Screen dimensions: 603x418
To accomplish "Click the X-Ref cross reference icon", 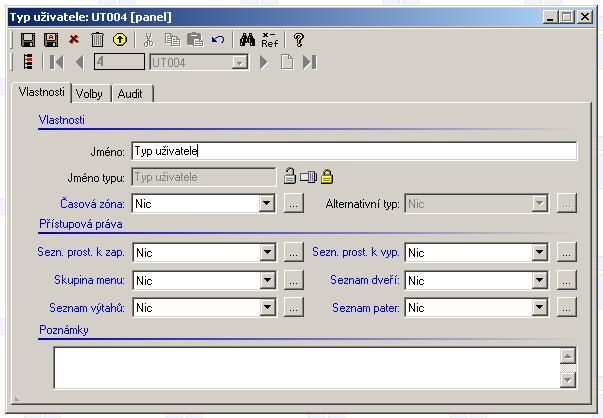I will tap(270, 40).
